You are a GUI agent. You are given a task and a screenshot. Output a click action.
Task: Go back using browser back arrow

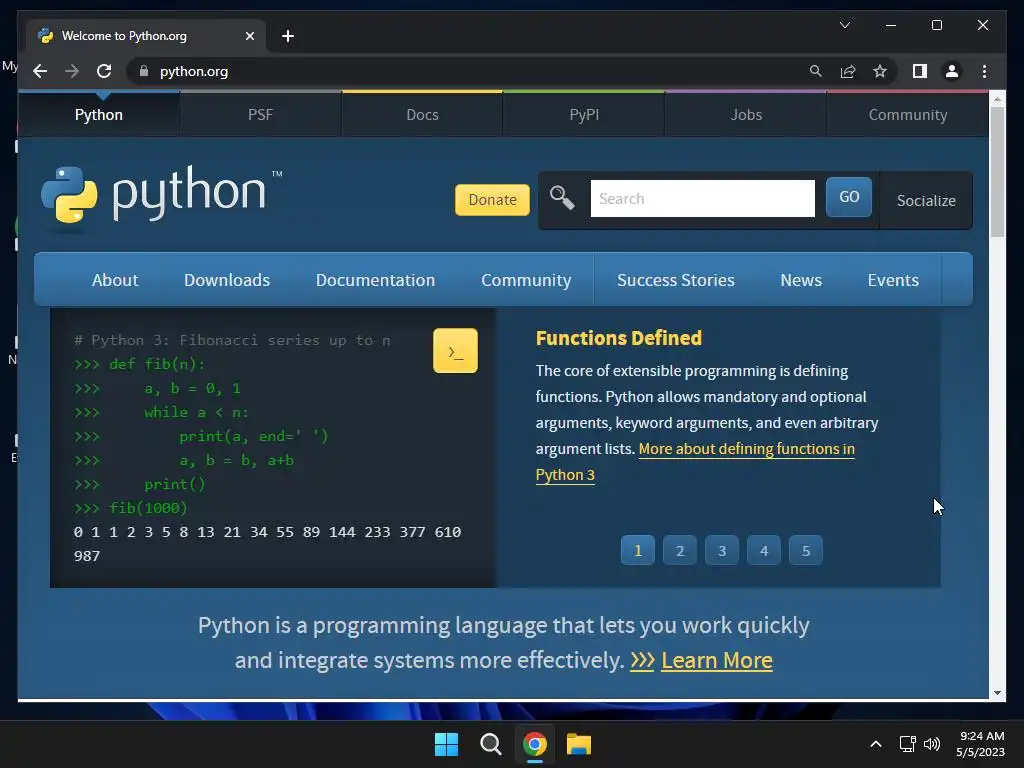[x=40, y=71]
